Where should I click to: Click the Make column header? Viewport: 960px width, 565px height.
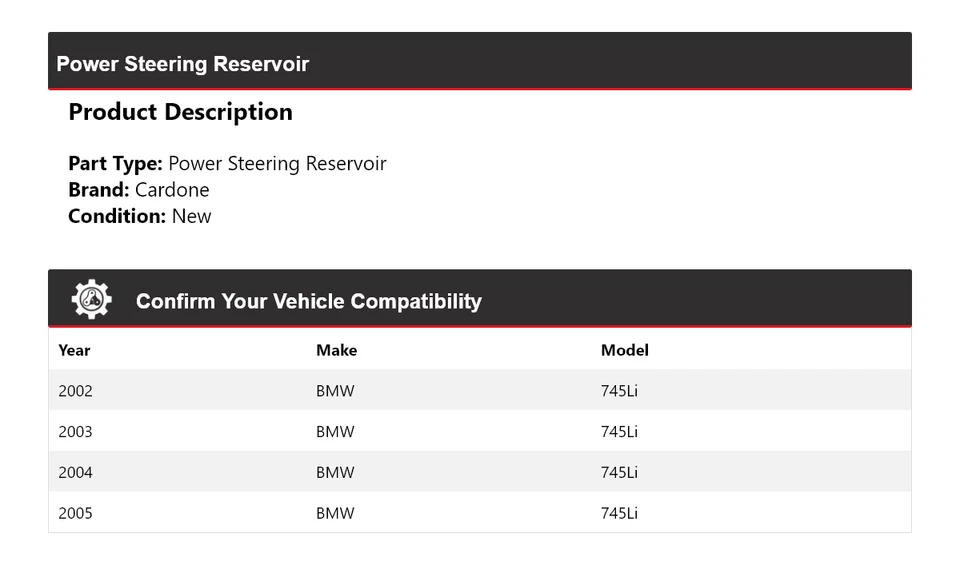pyautogui.click(x=336, y=350)
